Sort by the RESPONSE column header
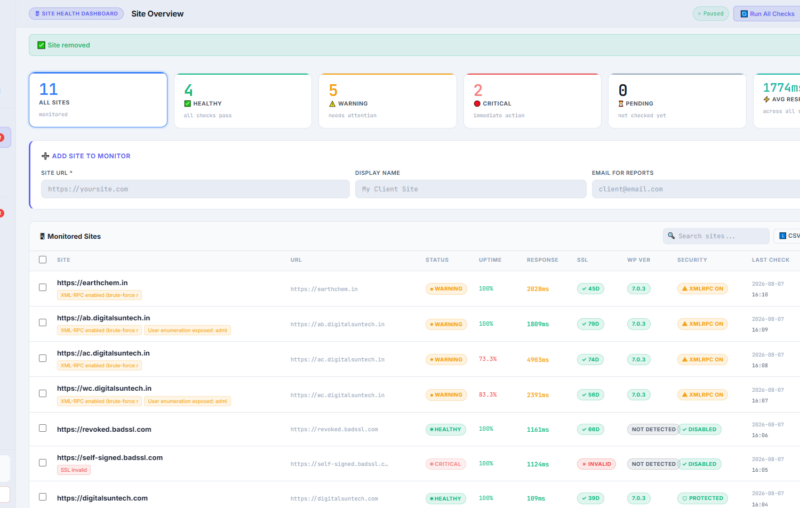Image resolution: width=800 pixels, height=508 pixels. (542, 260)
